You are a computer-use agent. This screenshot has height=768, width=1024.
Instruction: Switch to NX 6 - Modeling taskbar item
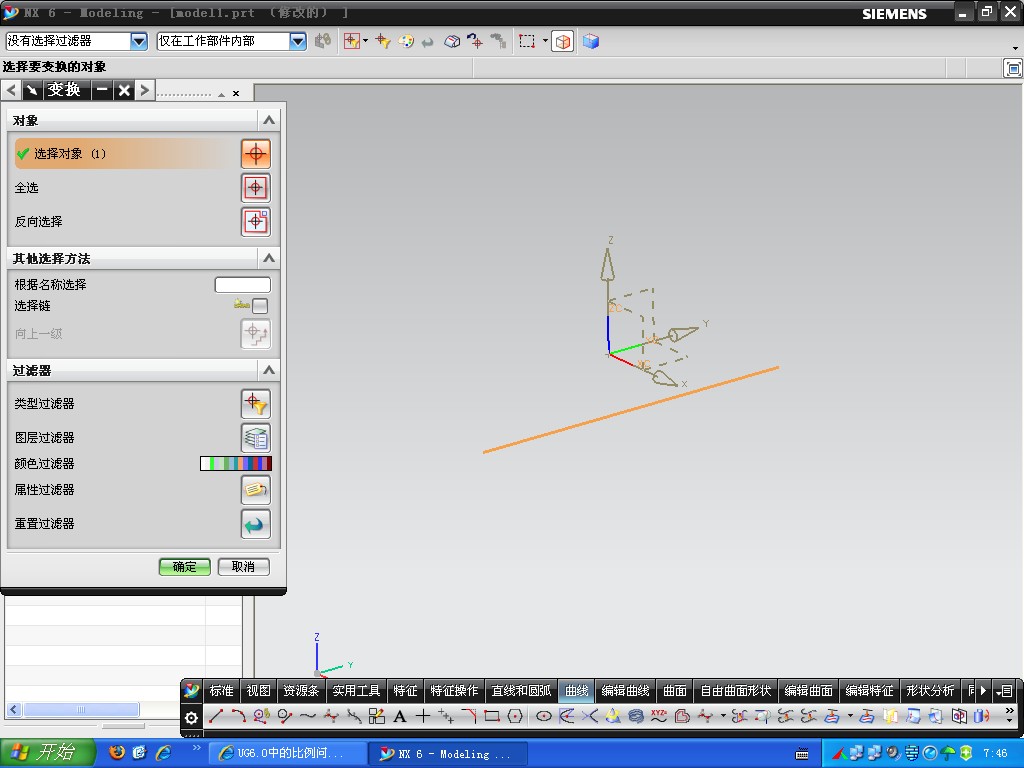[448, 754]
